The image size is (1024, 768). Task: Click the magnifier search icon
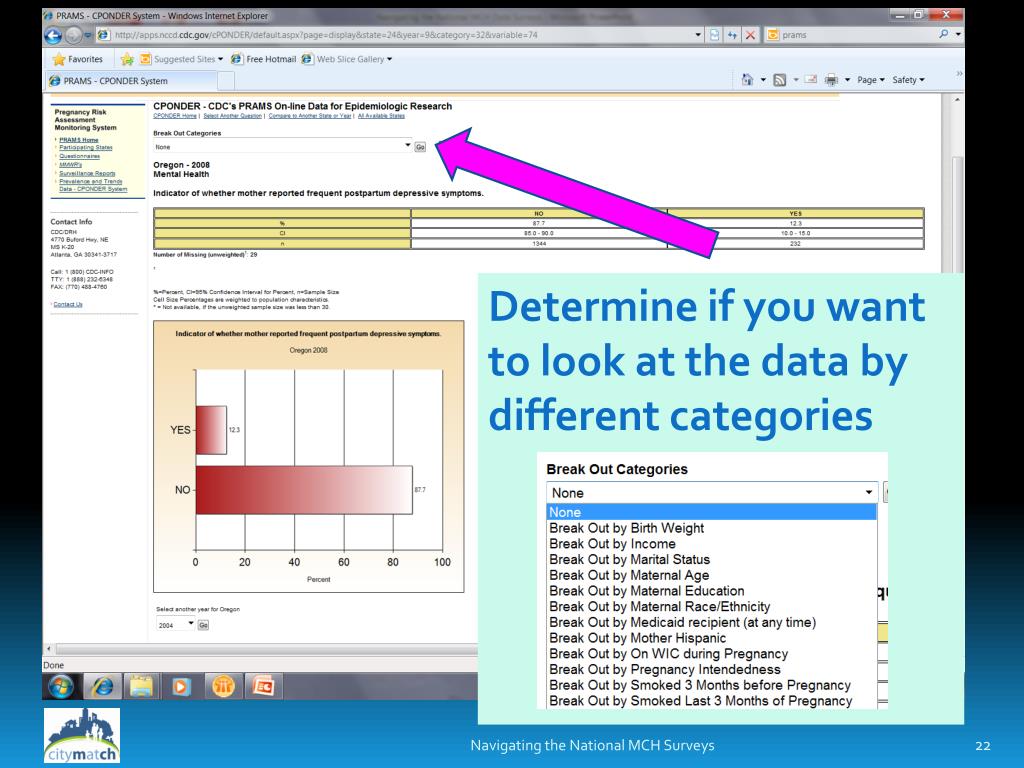(944, 34)
